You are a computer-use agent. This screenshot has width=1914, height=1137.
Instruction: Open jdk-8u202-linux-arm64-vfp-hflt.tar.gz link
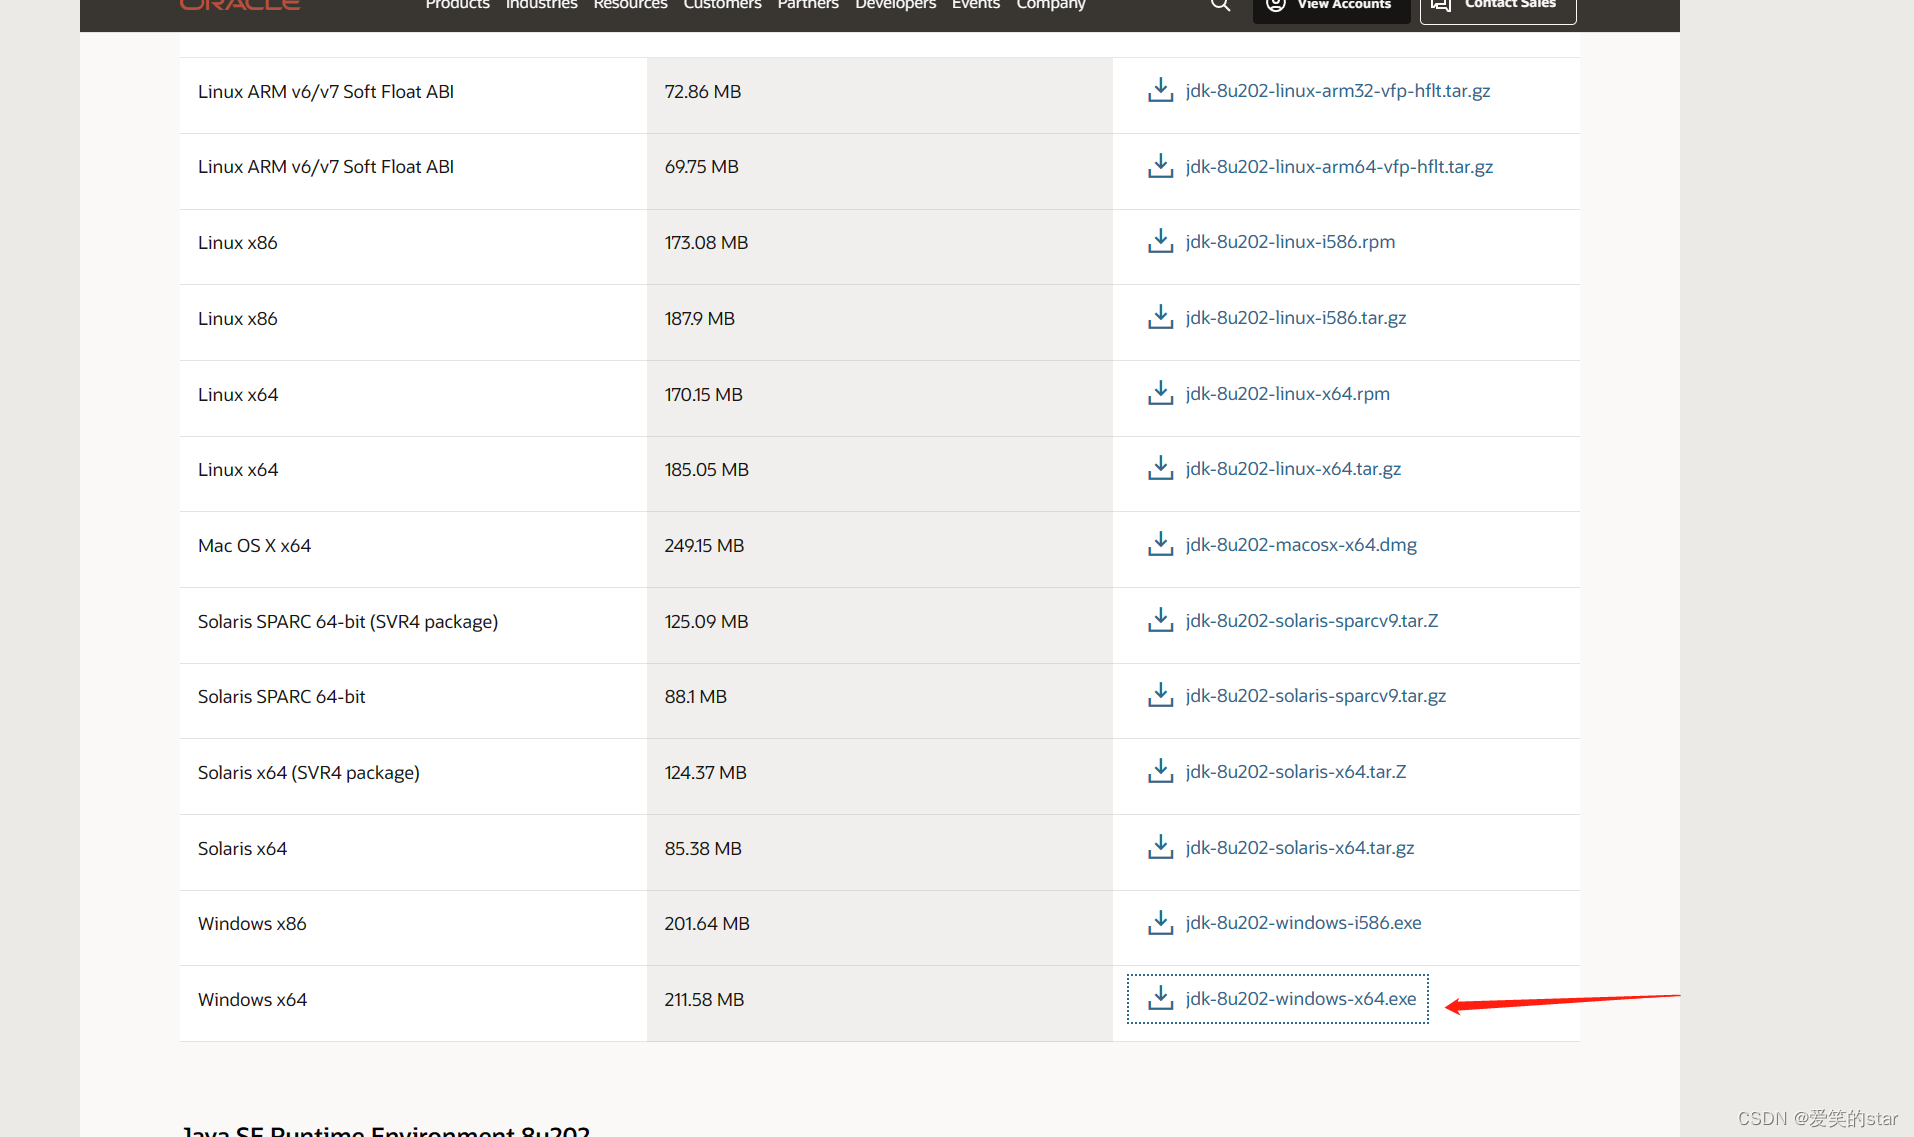pos(1339,166)
